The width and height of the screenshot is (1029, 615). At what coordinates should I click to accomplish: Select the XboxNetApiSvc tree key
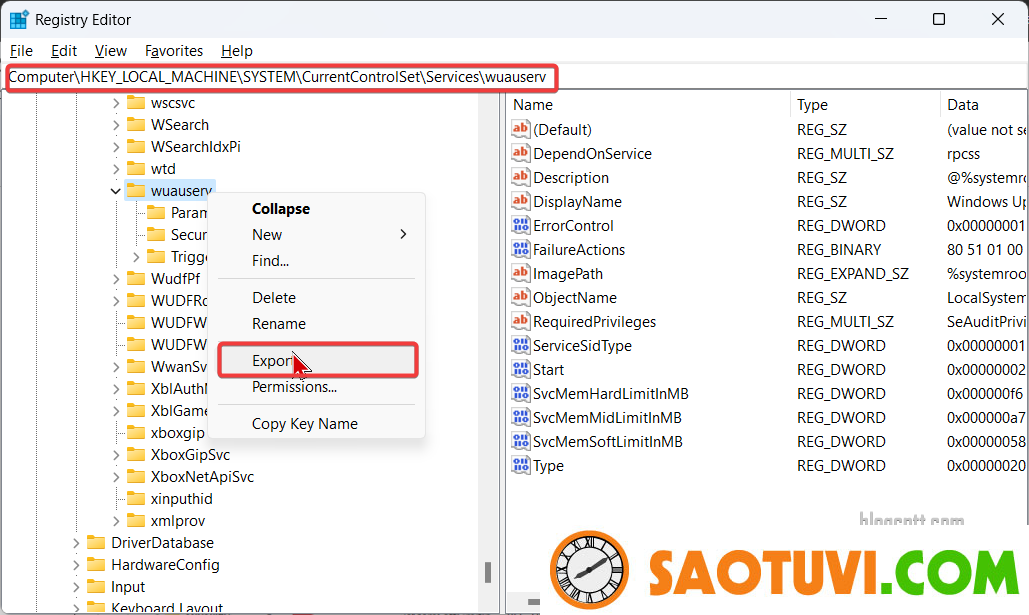pyautogui.click(x=202, y=477)
